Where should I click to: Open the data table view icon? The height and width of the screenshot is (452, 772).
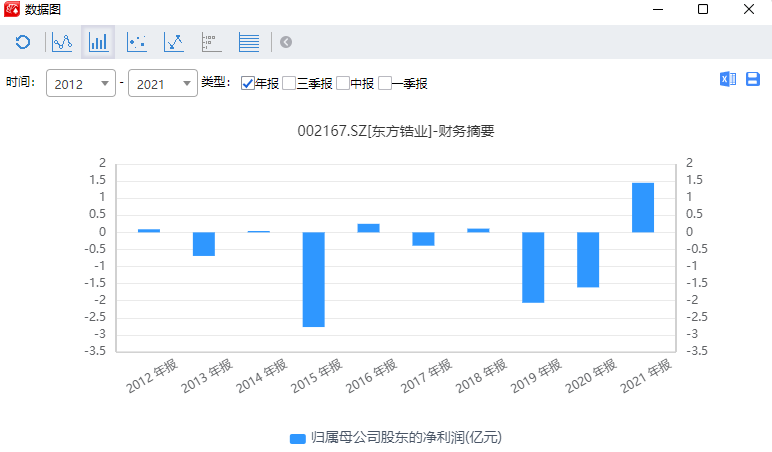[x=249, y=42]
